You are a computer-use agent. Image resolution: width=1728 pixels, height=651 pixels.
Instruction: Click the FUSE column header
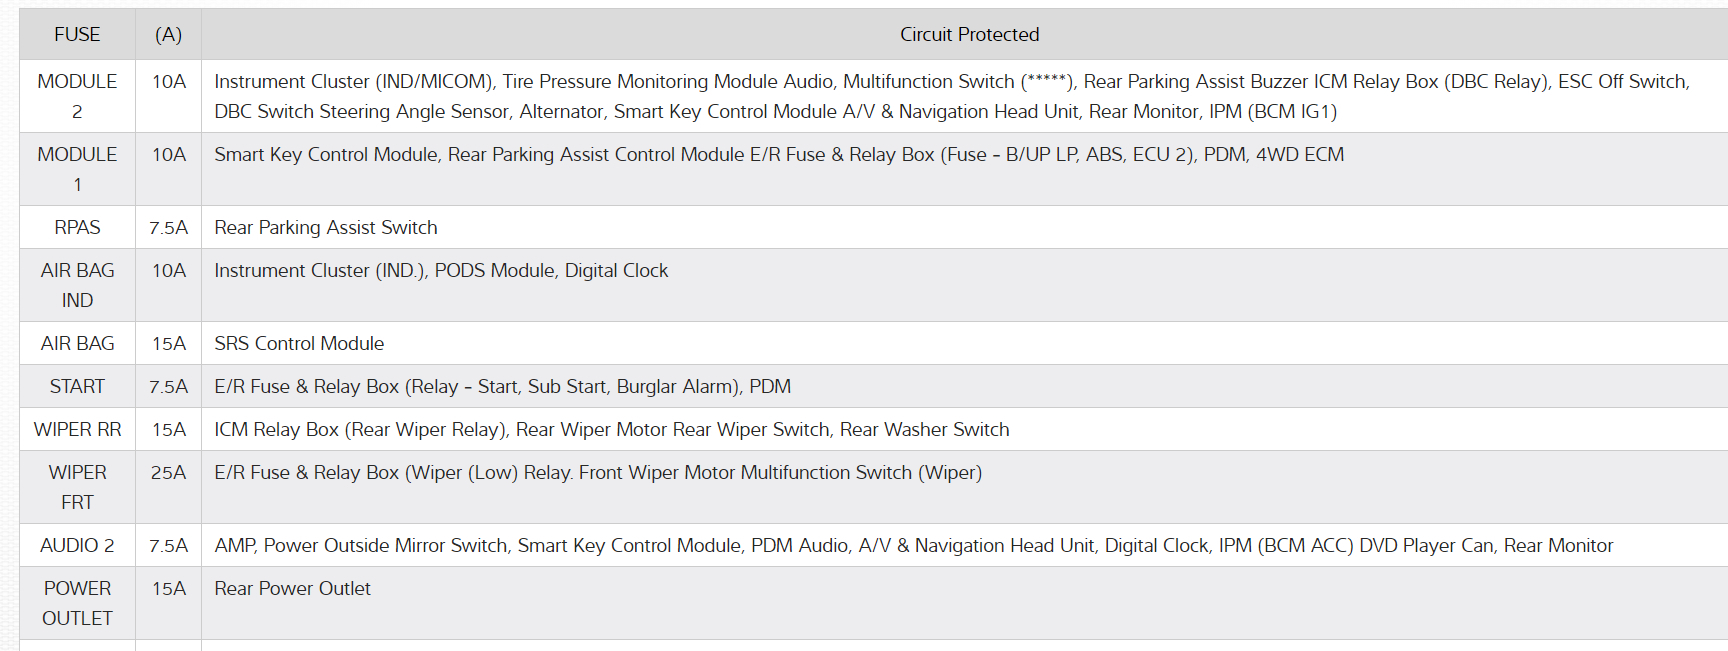pos(77,35)
